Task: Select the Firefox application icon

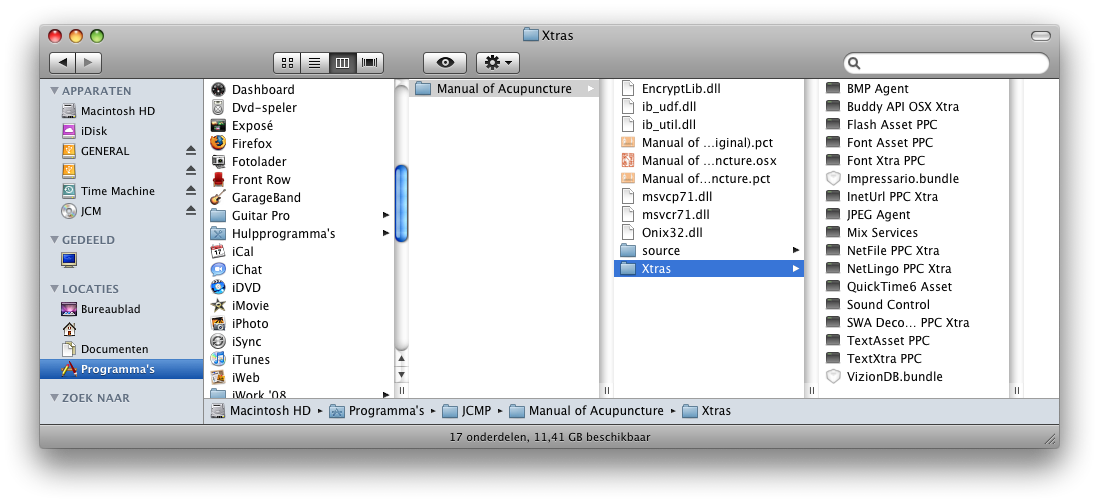Action: coord(219,144)
